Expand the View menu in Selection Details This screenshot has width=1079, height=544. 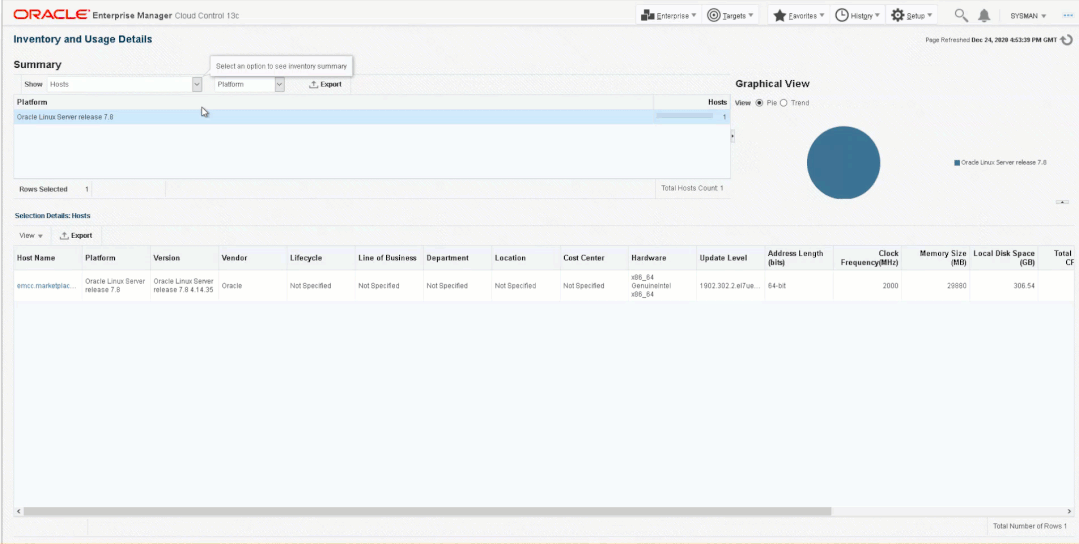(x=31, y=236)
